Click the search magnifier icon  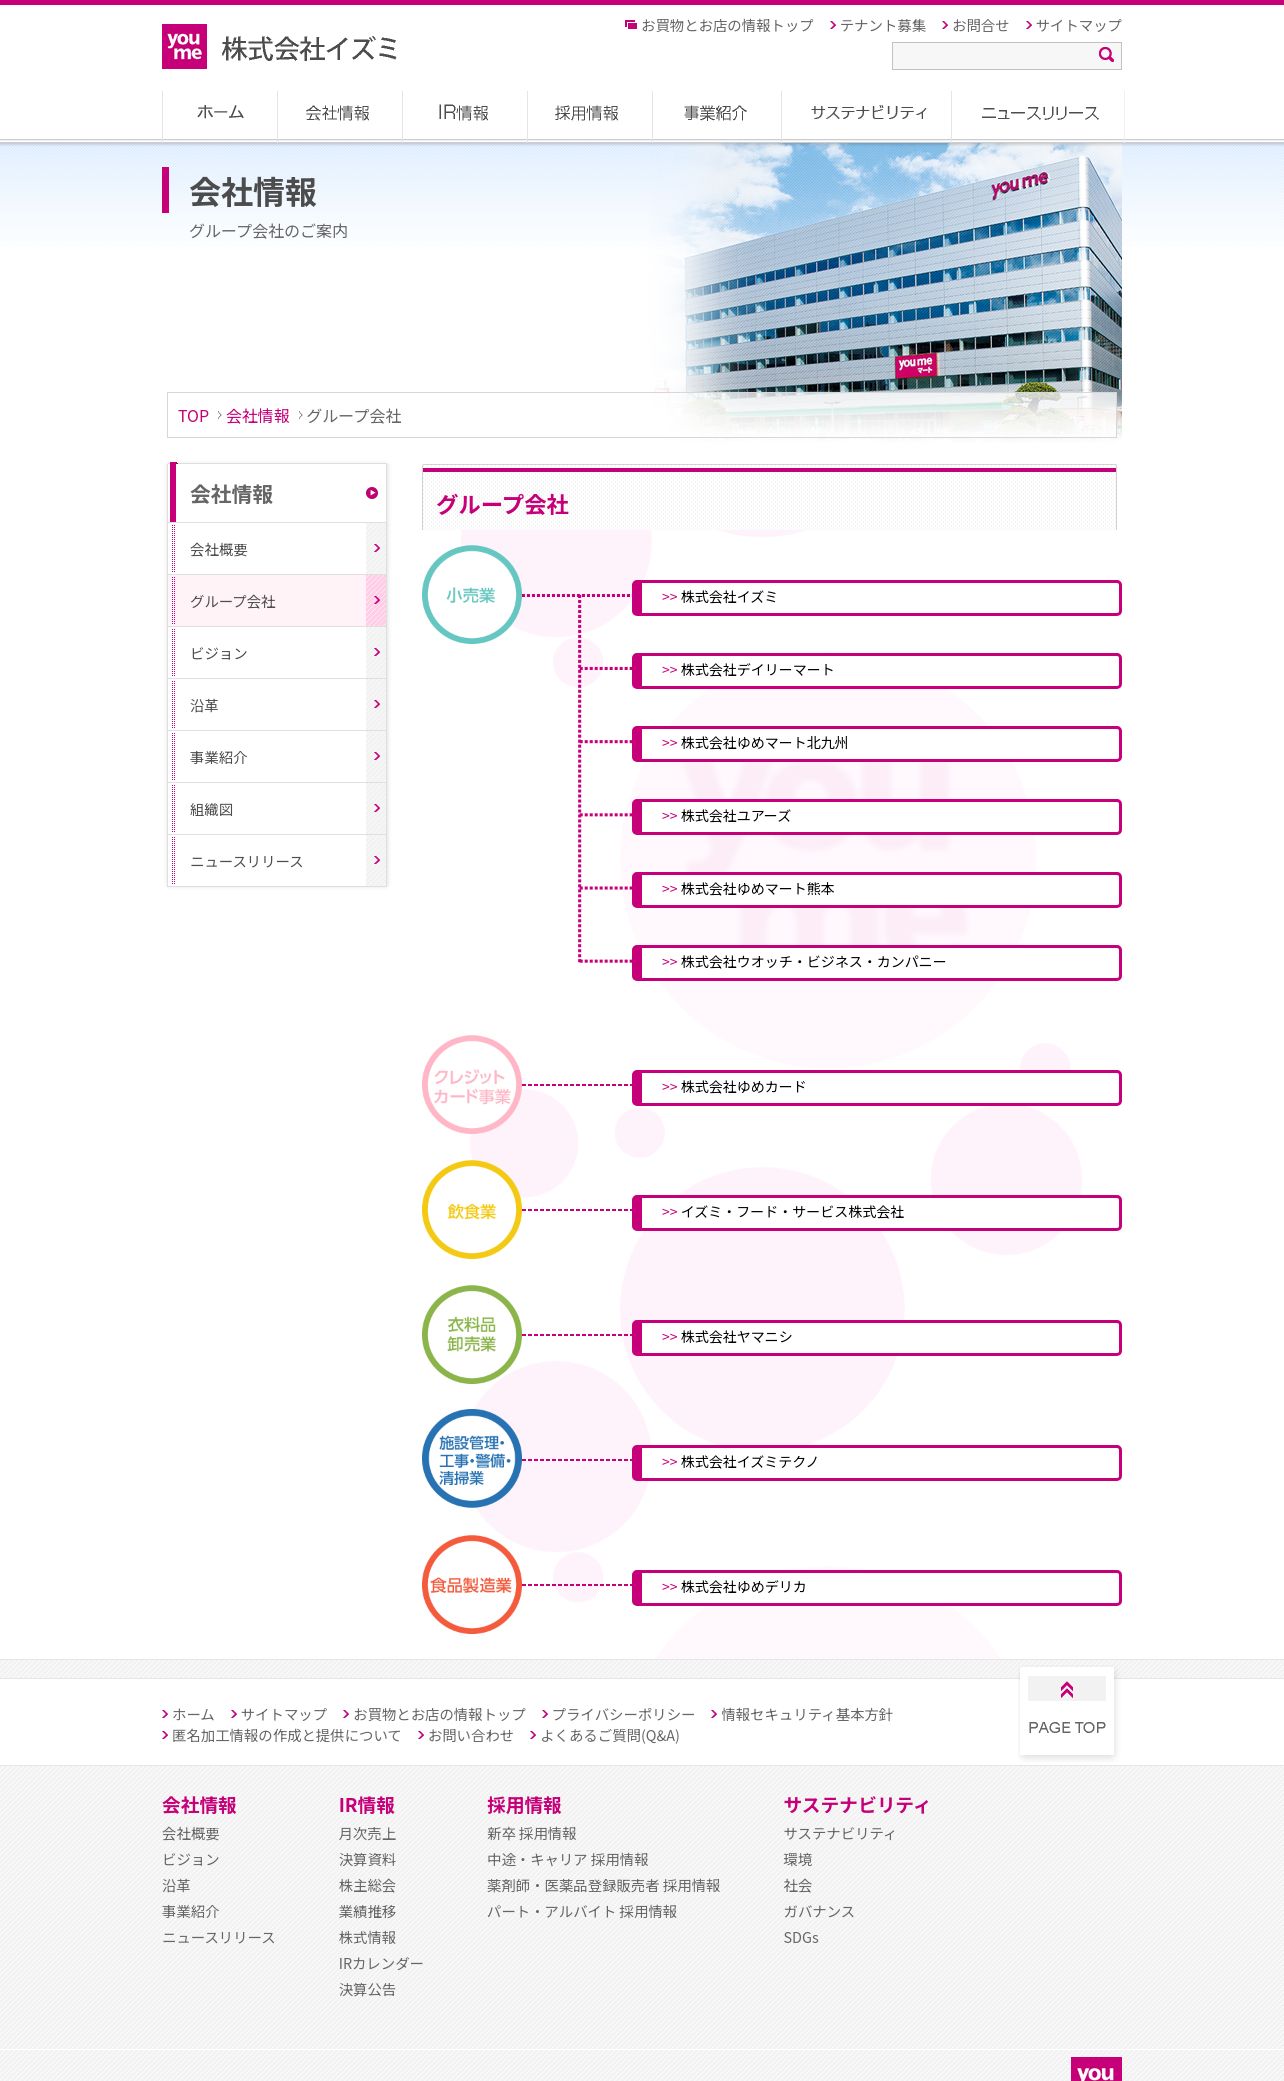coord(1106,55)
